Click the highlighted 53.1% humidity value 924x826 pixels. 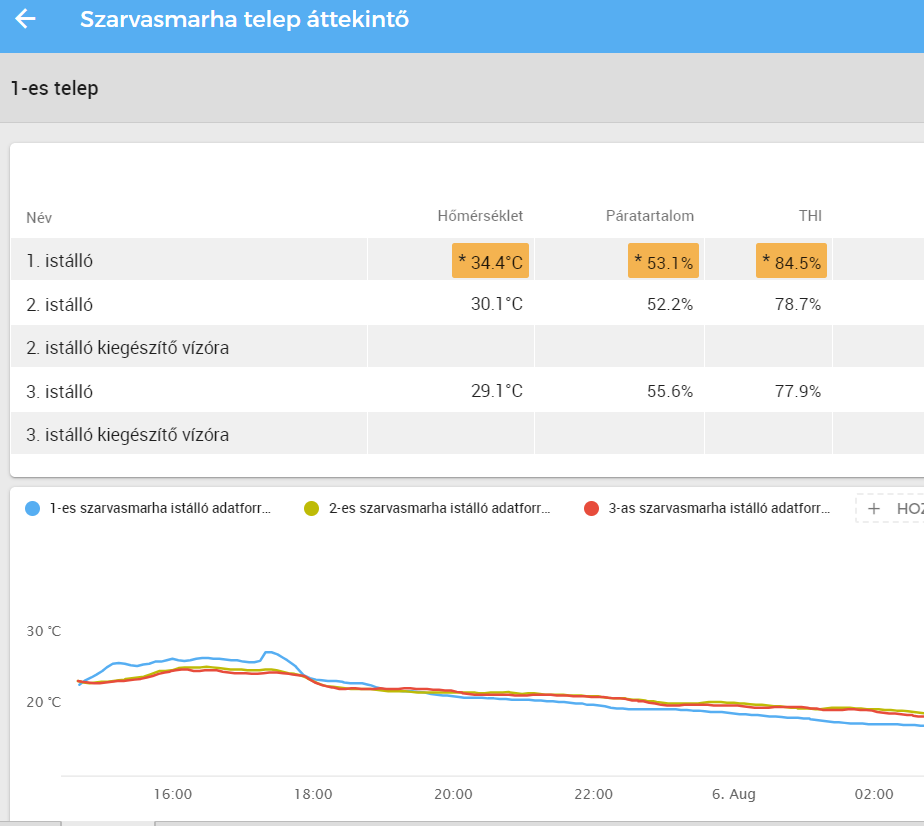pyautogui.click(x=664, y=261)
